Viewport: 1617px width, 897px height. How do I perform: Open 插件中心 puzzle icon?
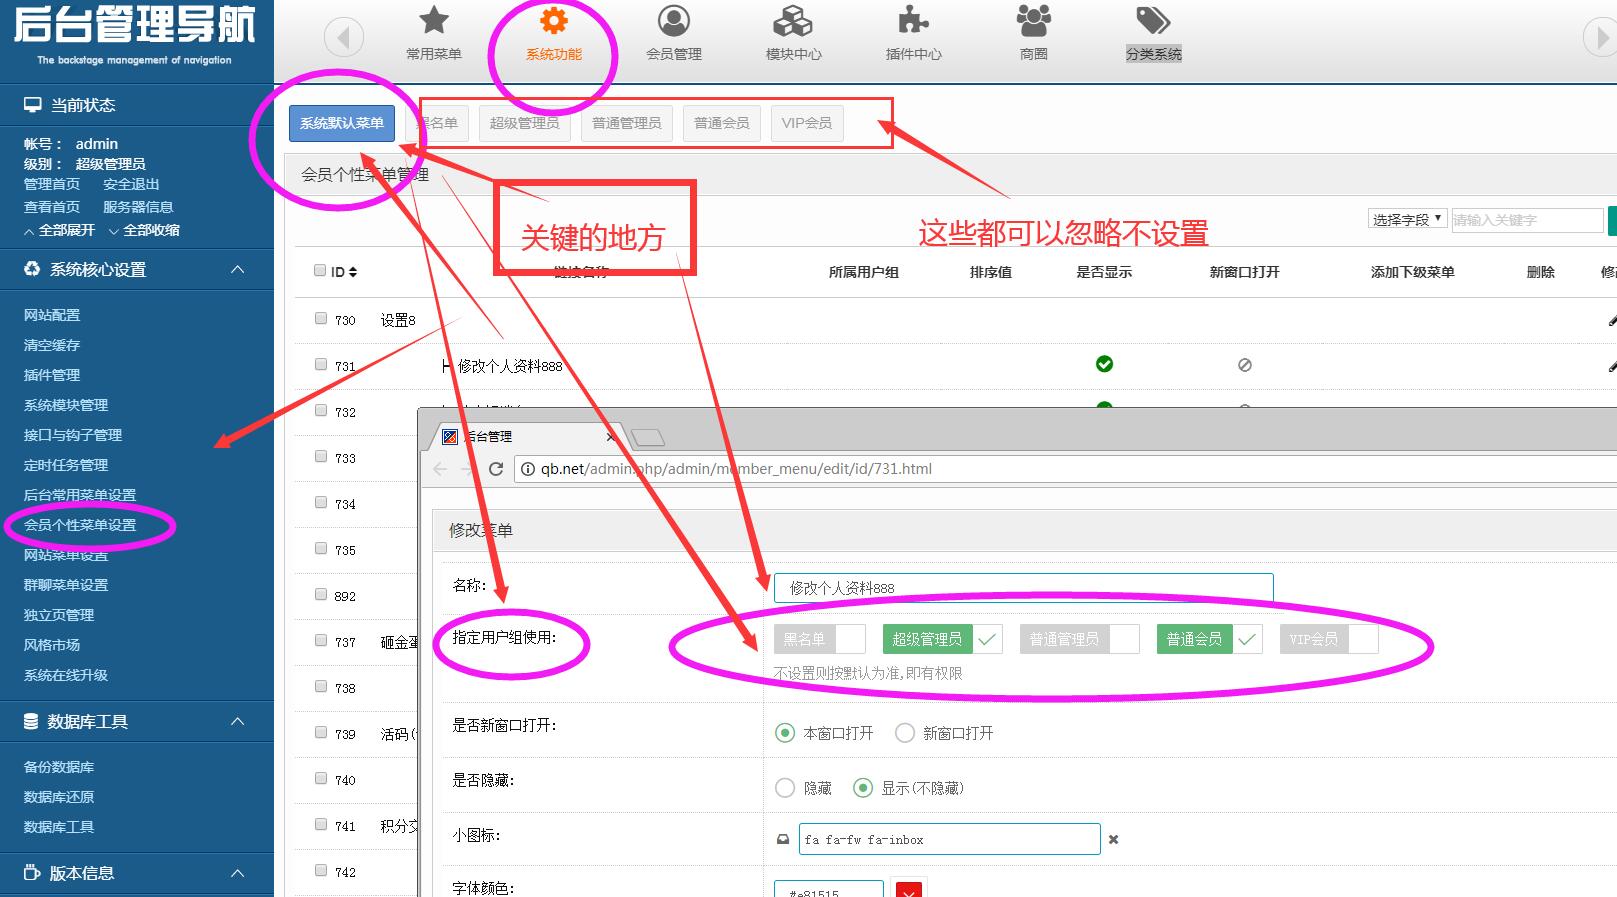coord(913,21)
